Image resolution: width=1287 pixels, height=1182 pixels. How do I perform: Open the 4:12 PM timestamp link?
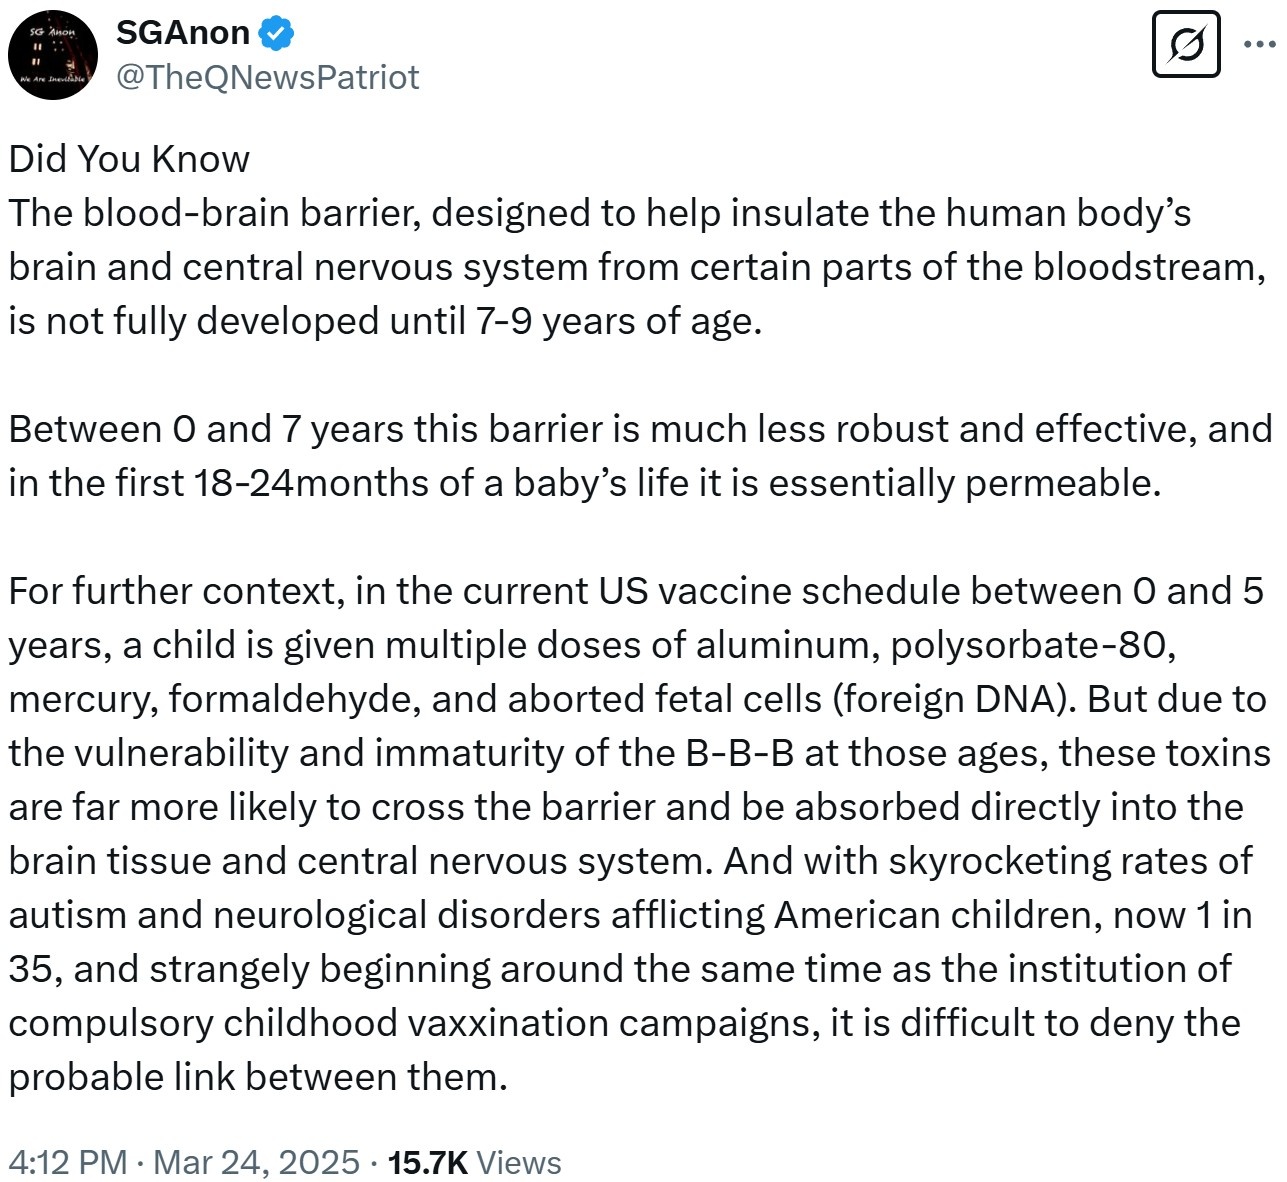[x=68, y=1162]
